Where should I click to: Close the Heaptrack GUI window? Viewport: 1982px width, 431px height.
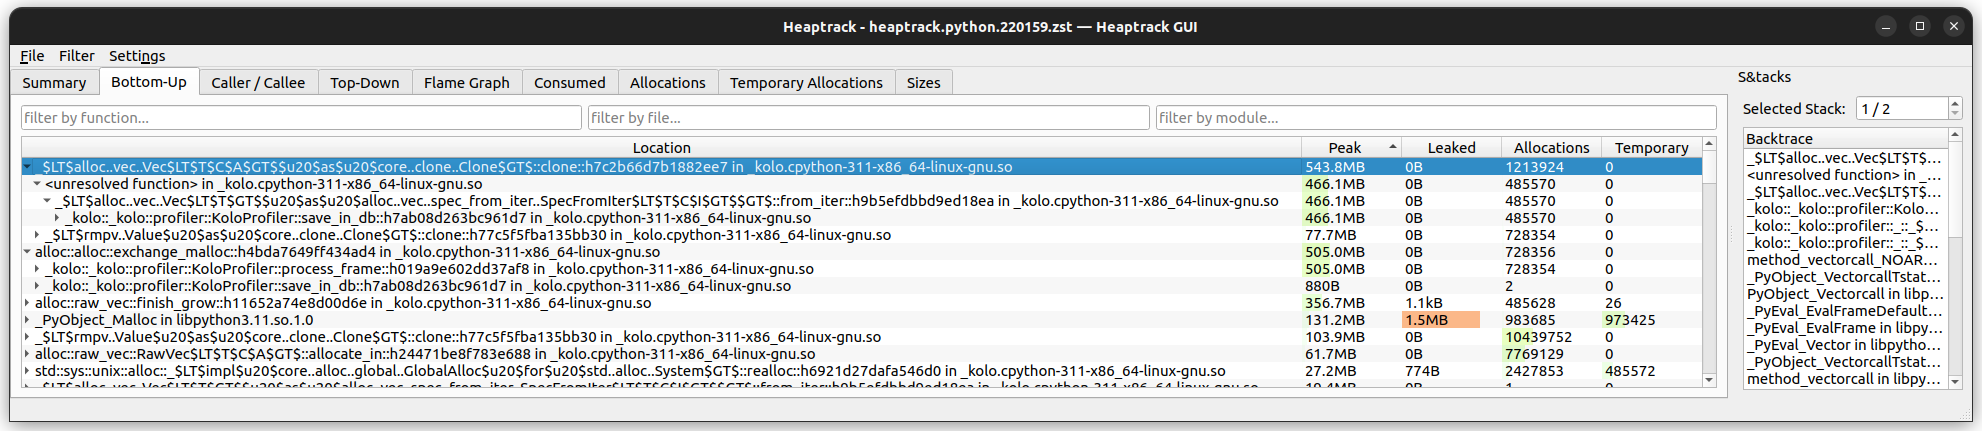click(x=1954, y=26)
